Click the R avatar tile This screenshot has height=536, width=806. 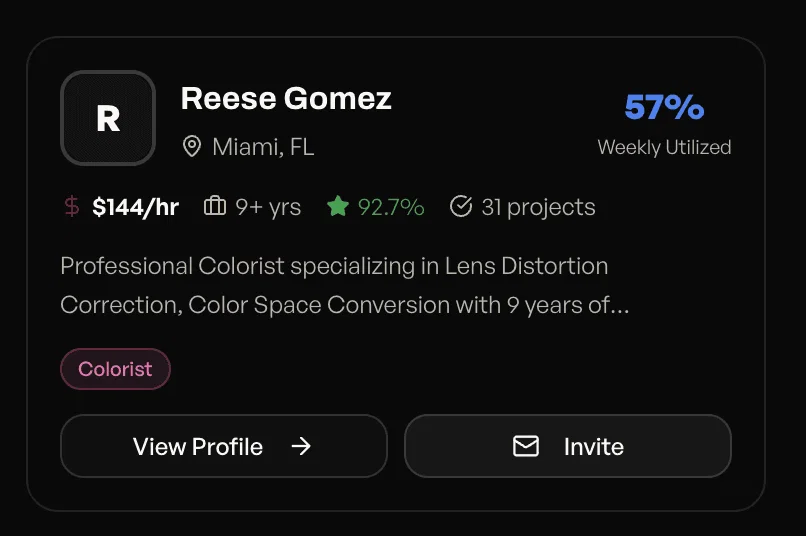click(x=108, y=118)
